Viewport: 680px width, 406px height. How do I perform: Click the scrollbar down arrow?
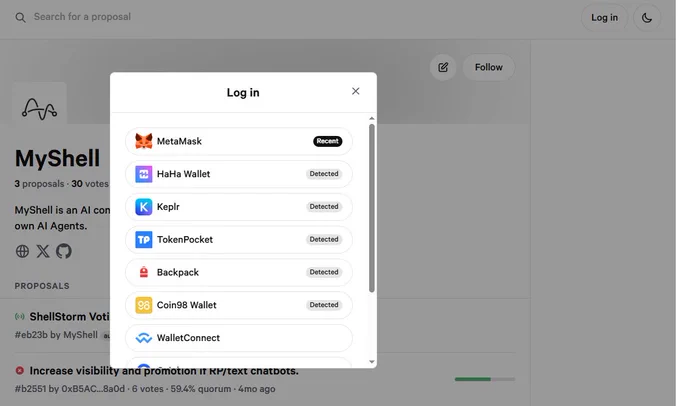tap(372, 362)
